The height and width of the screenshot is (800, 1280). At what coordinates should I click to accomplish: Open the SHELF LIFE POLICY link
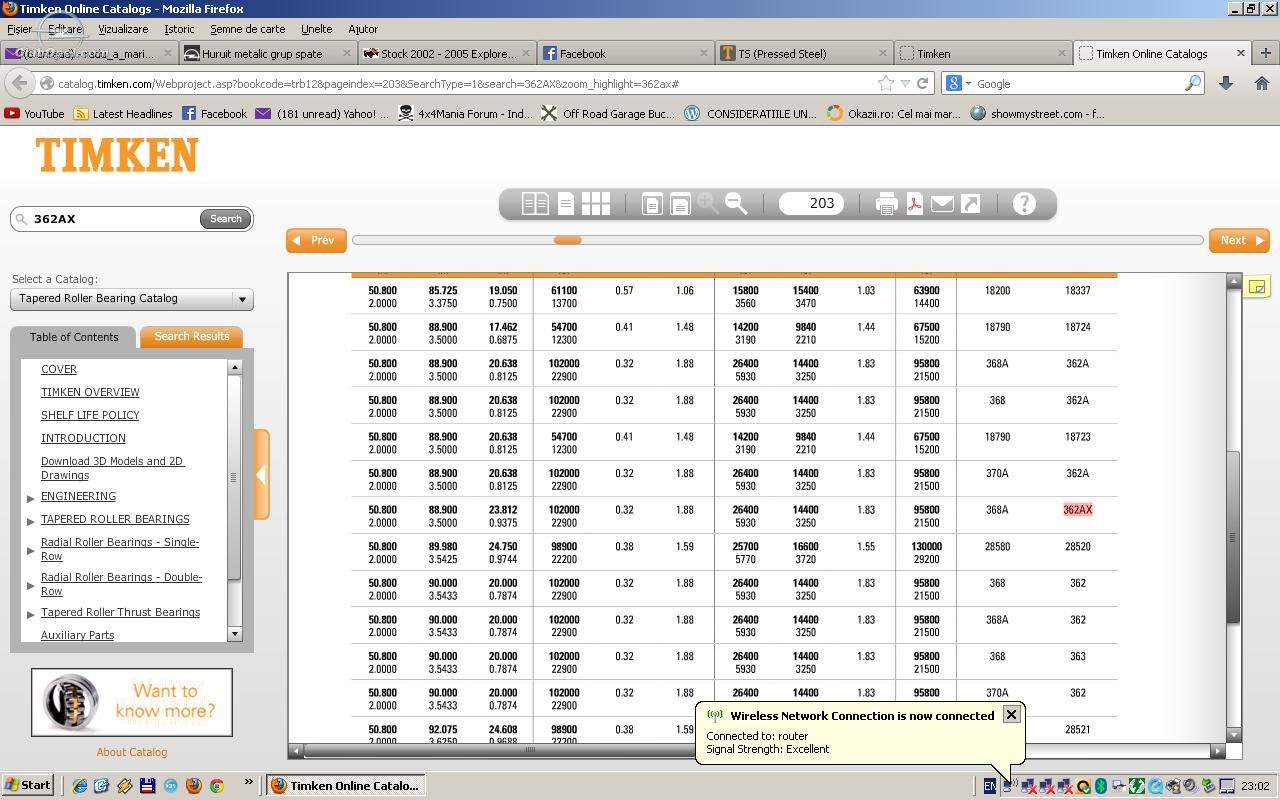point(90,415)
